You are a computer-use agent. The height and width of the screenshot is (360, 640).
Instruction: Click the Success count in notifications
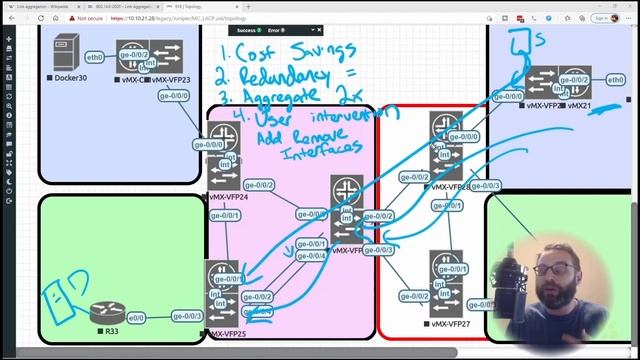click(x=249, y=30)
